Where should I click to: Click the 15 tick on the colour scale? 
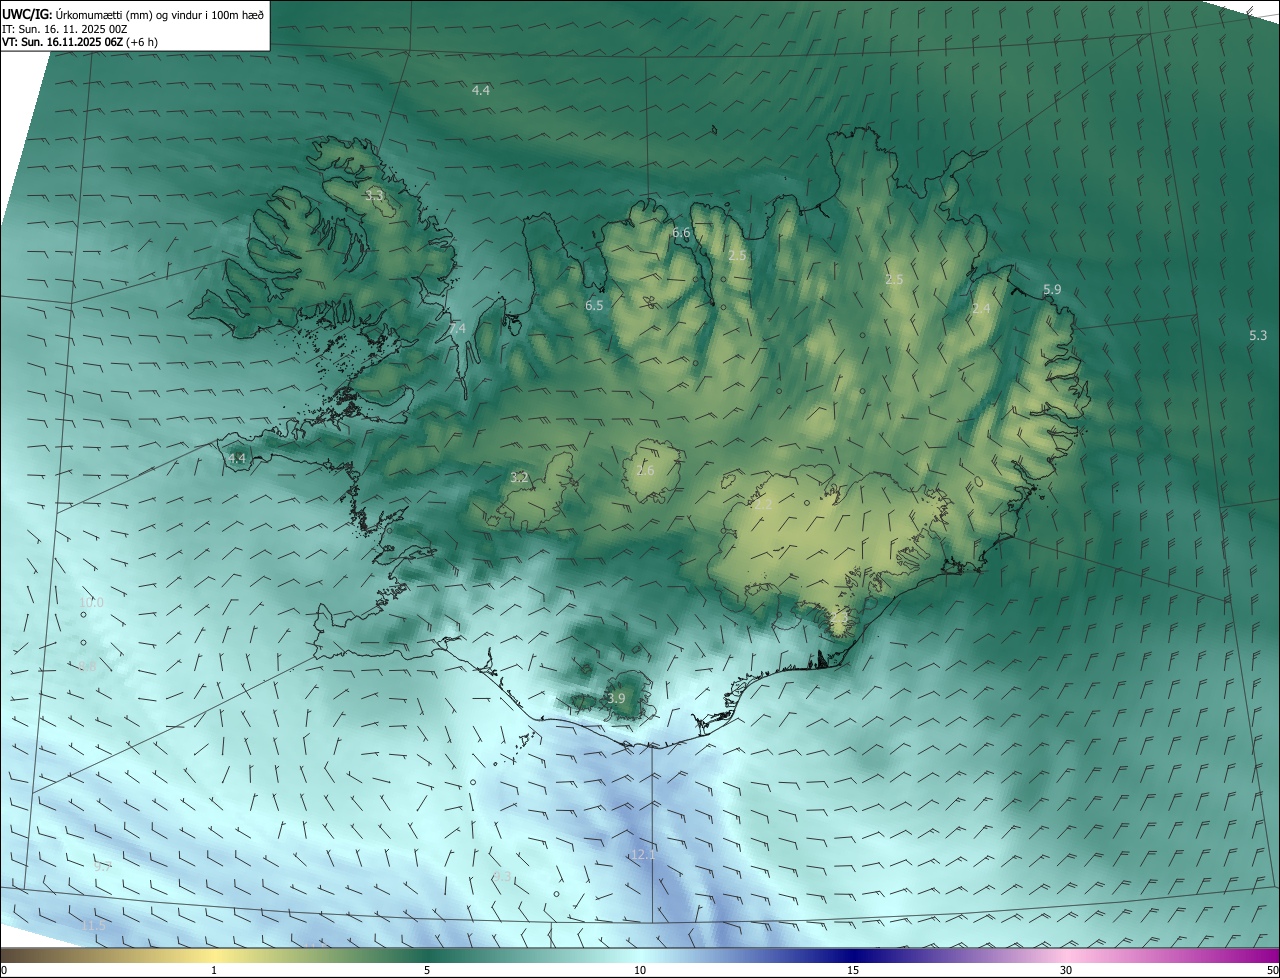point(853,970)
